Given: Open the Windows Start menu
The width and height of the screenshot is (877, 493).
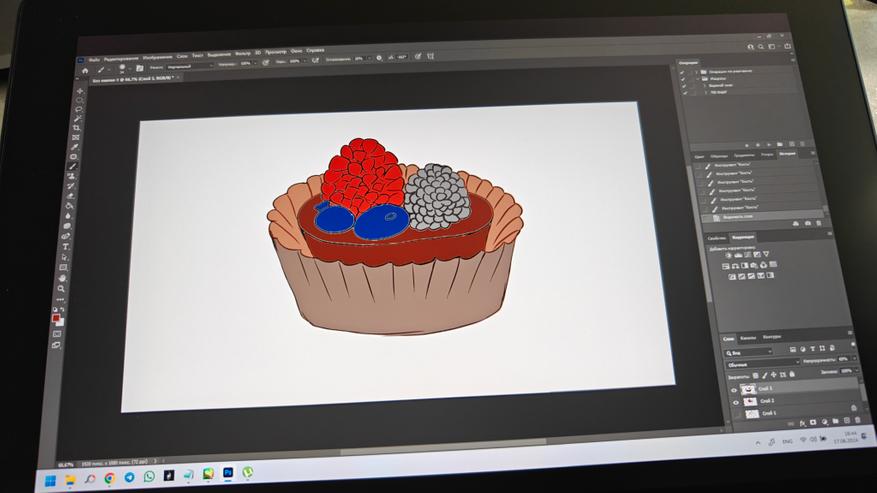Looking at the screenshot, I should tap(50, 481).
